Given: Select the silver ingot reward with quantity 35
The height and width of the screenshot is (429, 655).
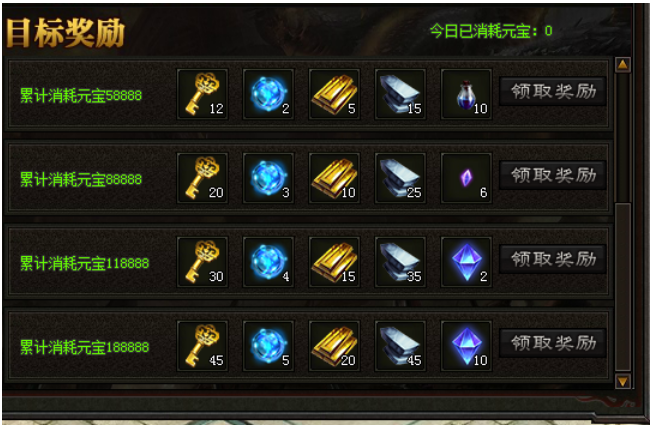Looking at the screenshot, I should 401,262.
